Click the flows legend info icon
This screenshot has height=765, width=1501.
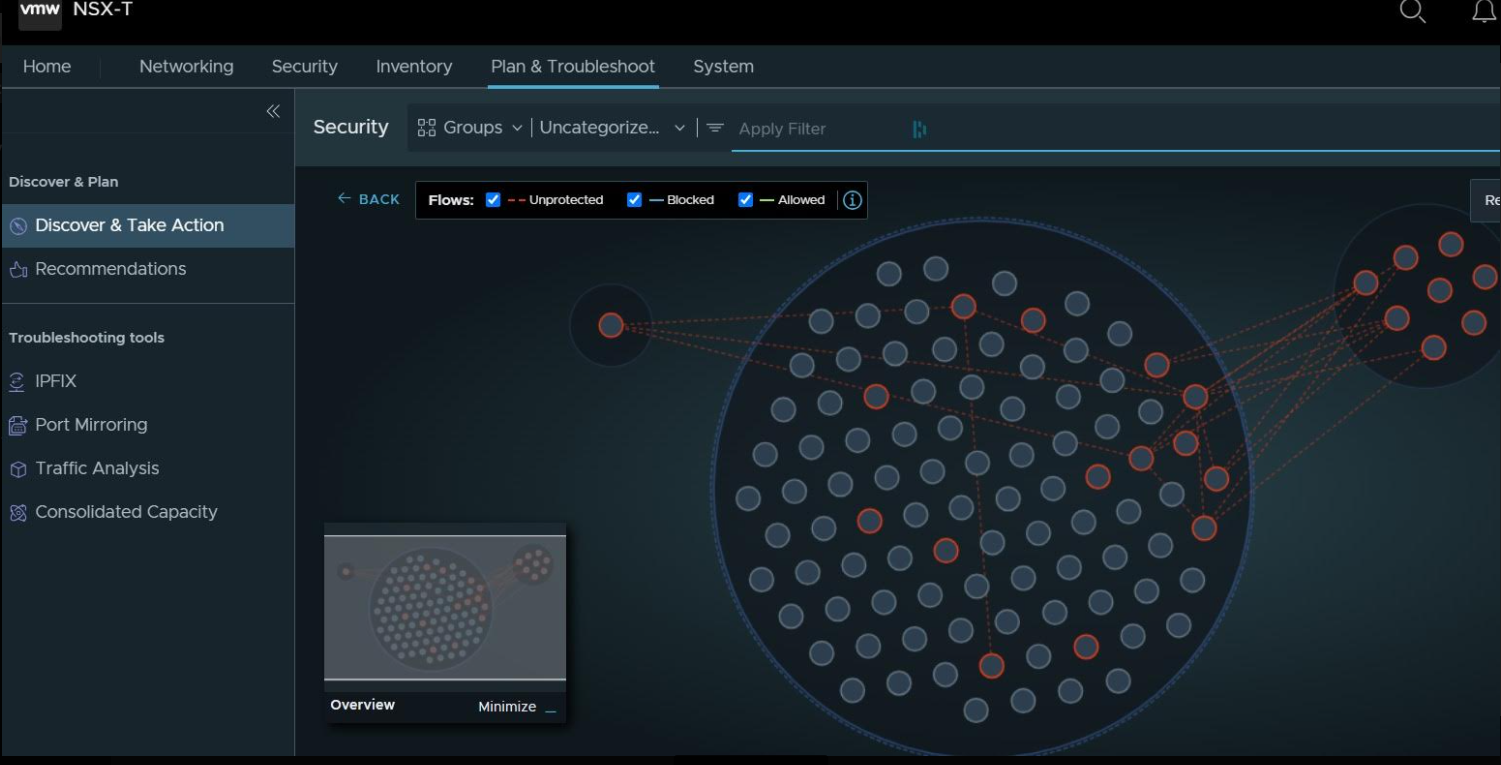click(x=852, y=200)
